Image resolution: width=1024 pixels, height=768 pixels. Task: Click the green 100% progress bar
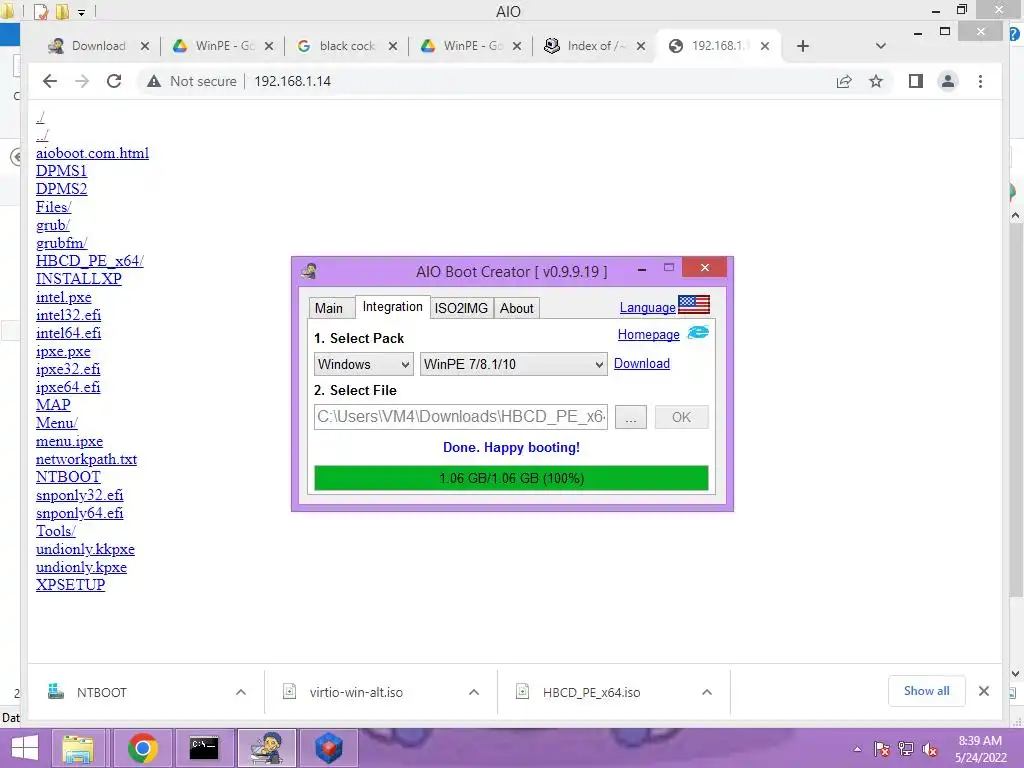[511, 478]
